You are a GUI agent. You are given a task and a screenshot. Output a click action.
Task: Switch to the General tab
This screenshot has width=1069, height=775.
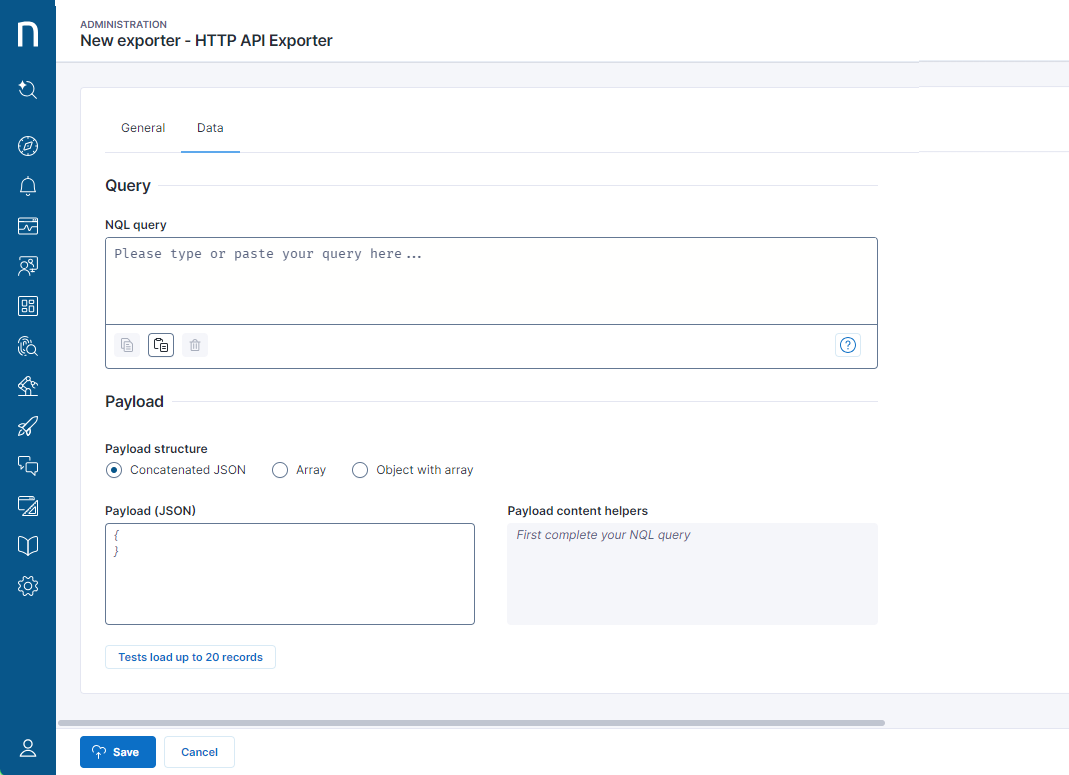(143, 127)
